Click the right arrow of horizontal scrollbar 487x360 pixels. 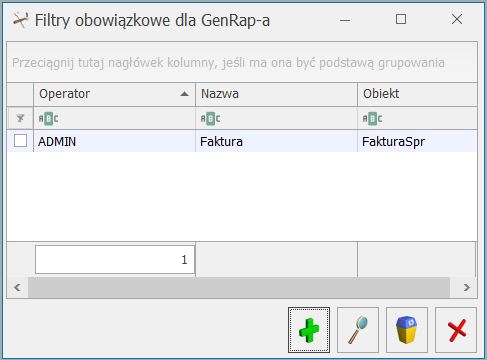(x=467, y=287)
